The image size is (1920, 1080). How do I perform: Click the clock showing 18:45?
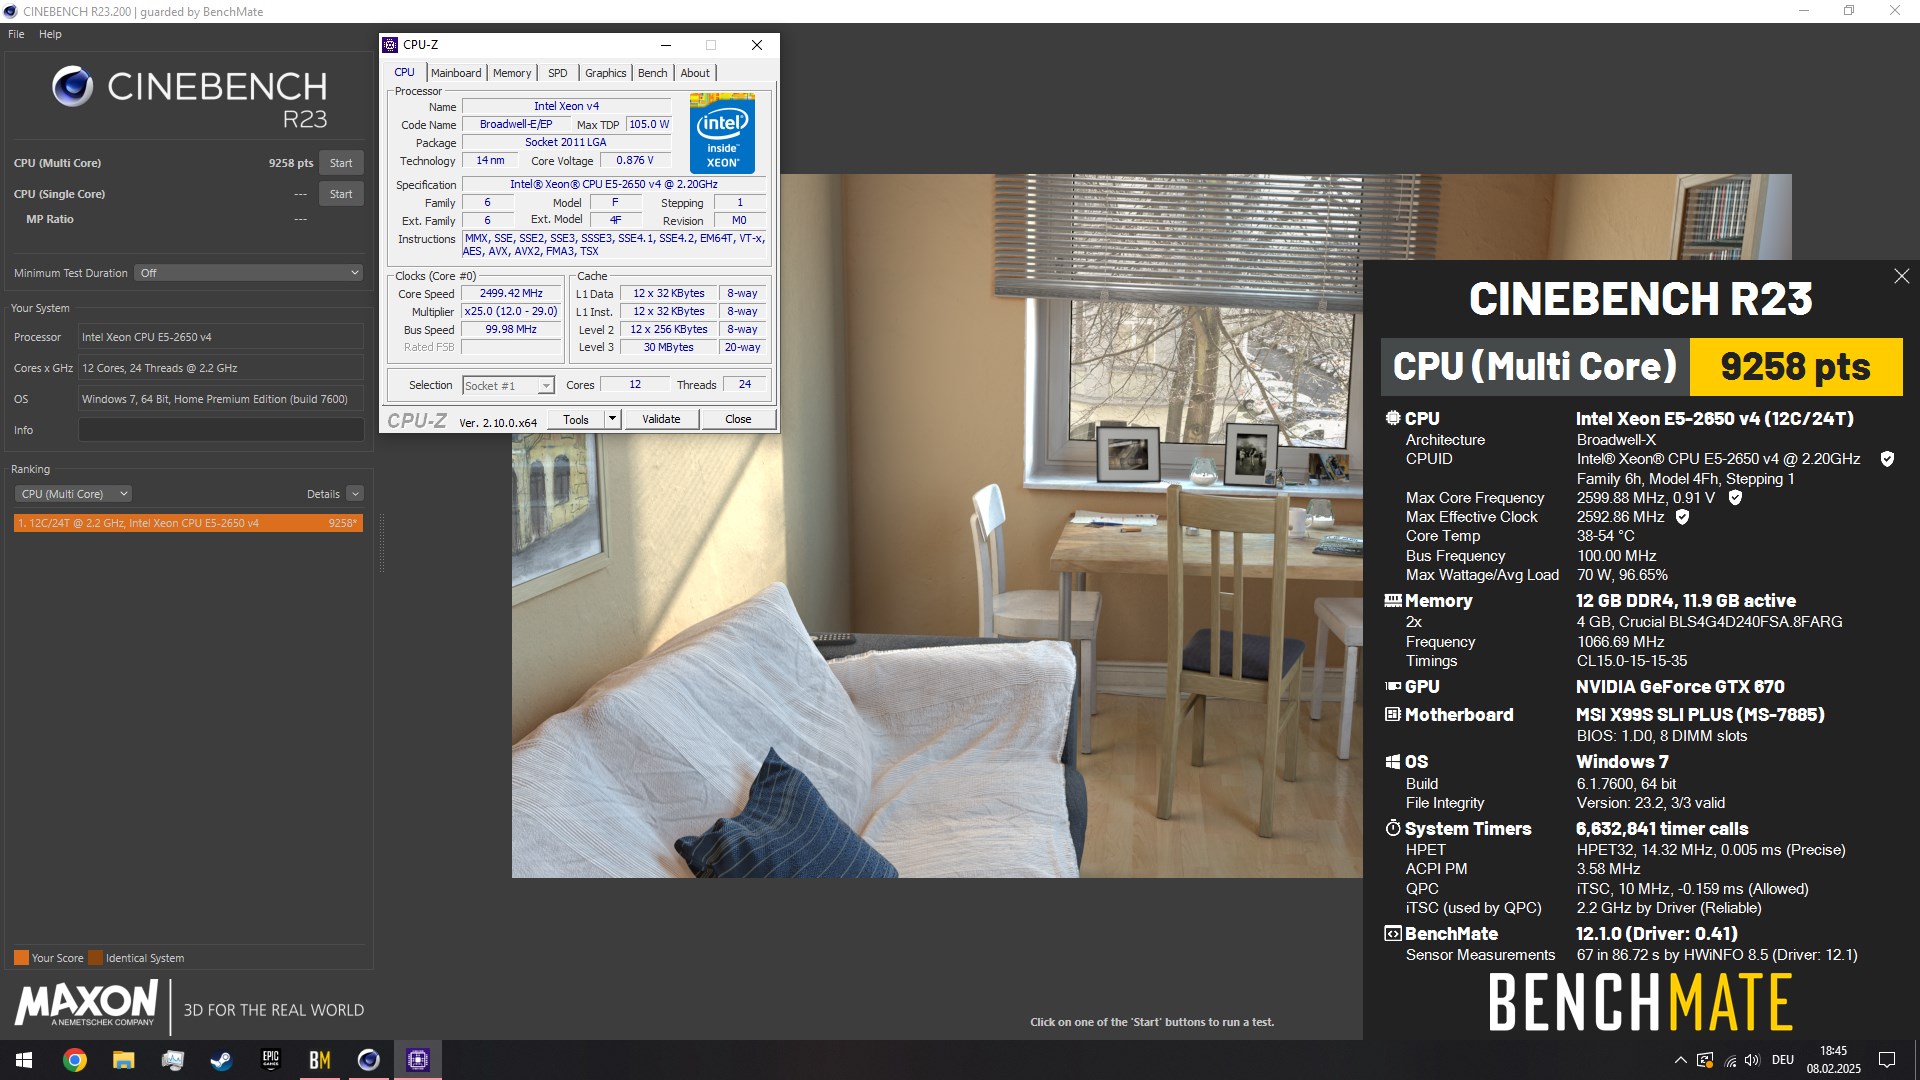(1833, 1051)
